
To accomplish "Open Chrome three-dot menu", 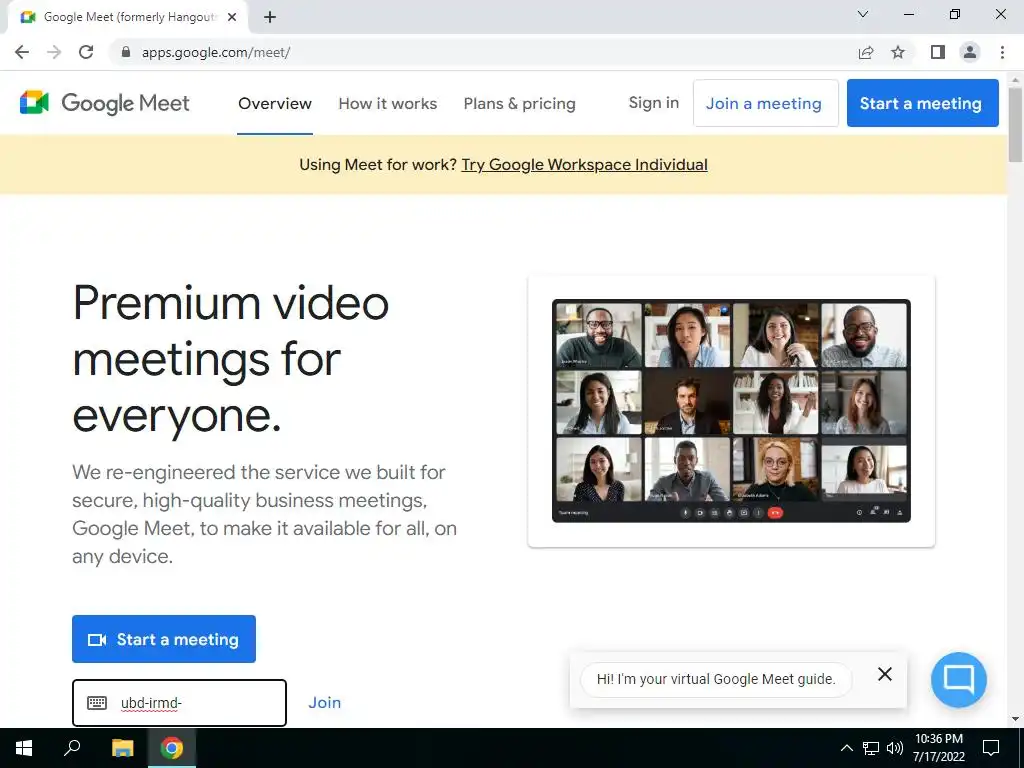I will 1002,52.
